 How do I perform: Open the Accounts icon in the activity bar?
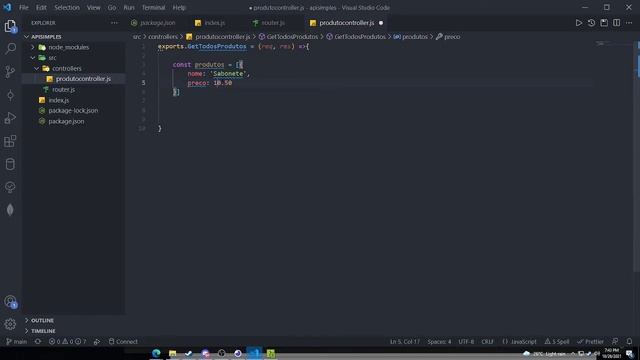(x=10, y=302)
